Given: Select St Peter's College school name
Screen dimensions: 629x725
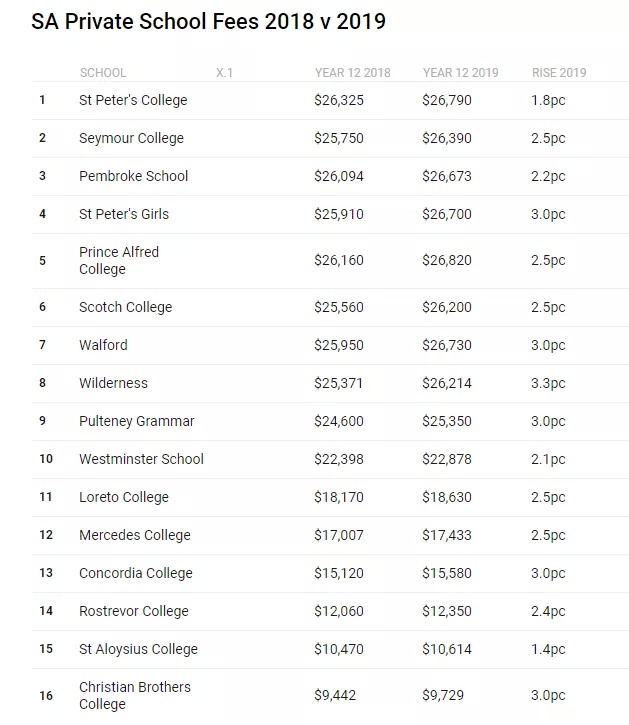Looking at the screenshot, I should [x=133, y=100].
